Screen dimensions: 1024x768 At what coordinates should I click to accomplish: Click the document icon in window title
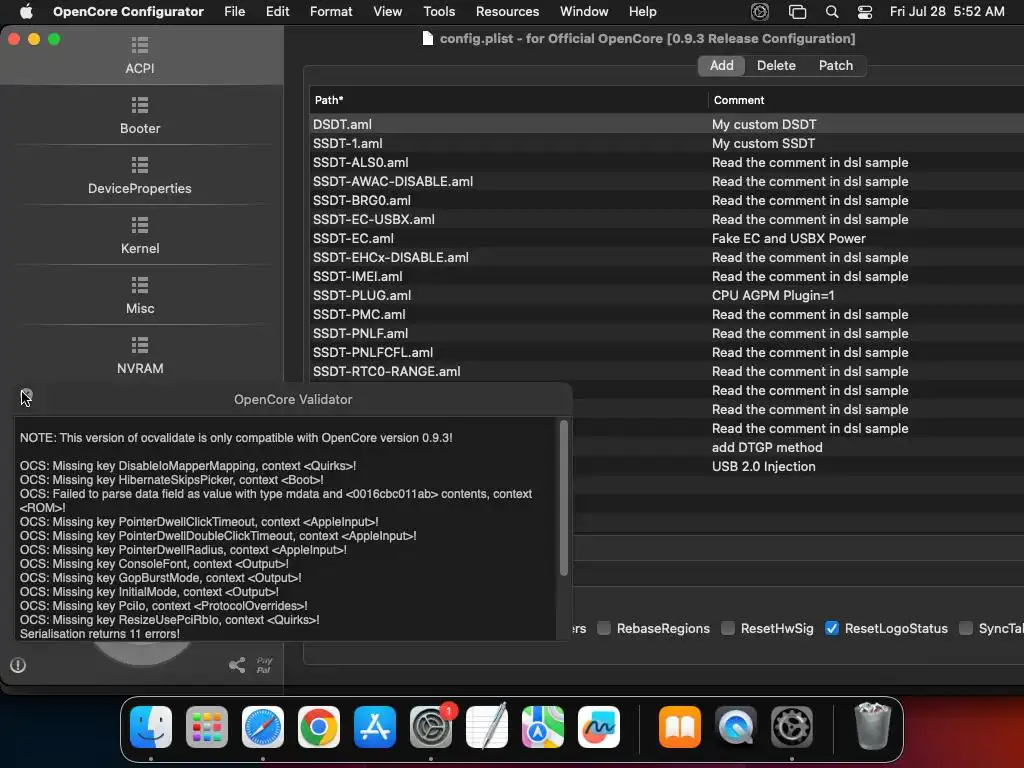click(x=428, y=39)
